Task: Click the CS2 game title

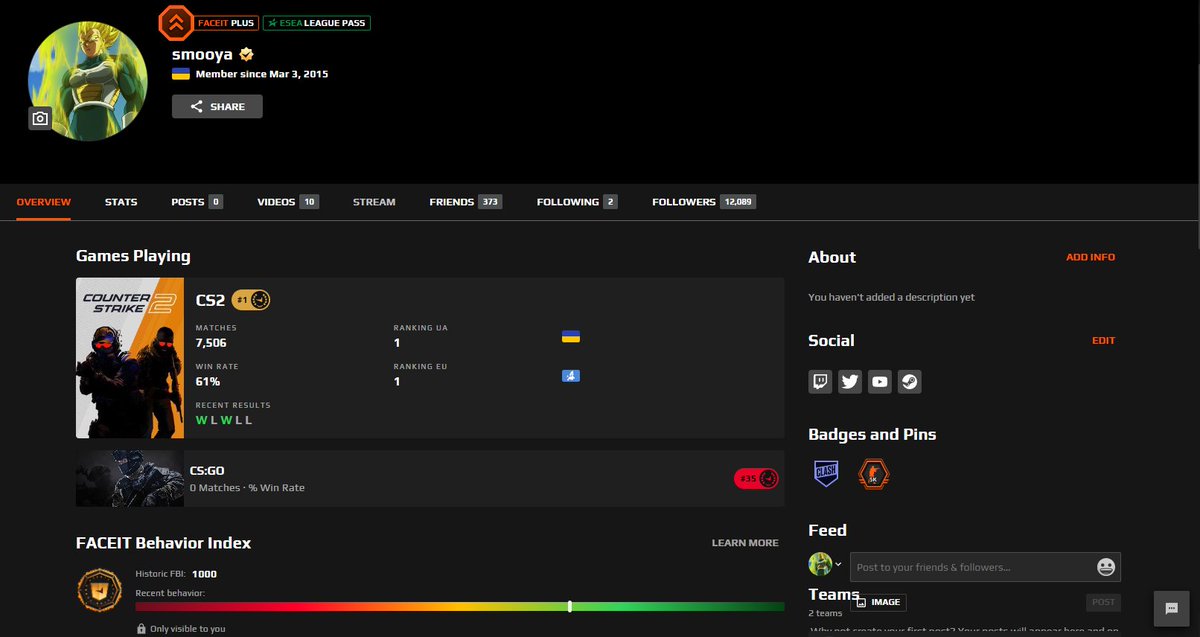Action: point(210,300)
